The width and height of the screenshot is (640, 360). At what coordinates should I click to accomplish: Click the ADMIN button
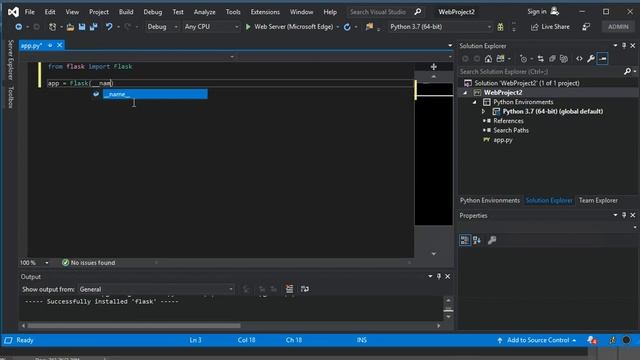[x=618, y=27]
